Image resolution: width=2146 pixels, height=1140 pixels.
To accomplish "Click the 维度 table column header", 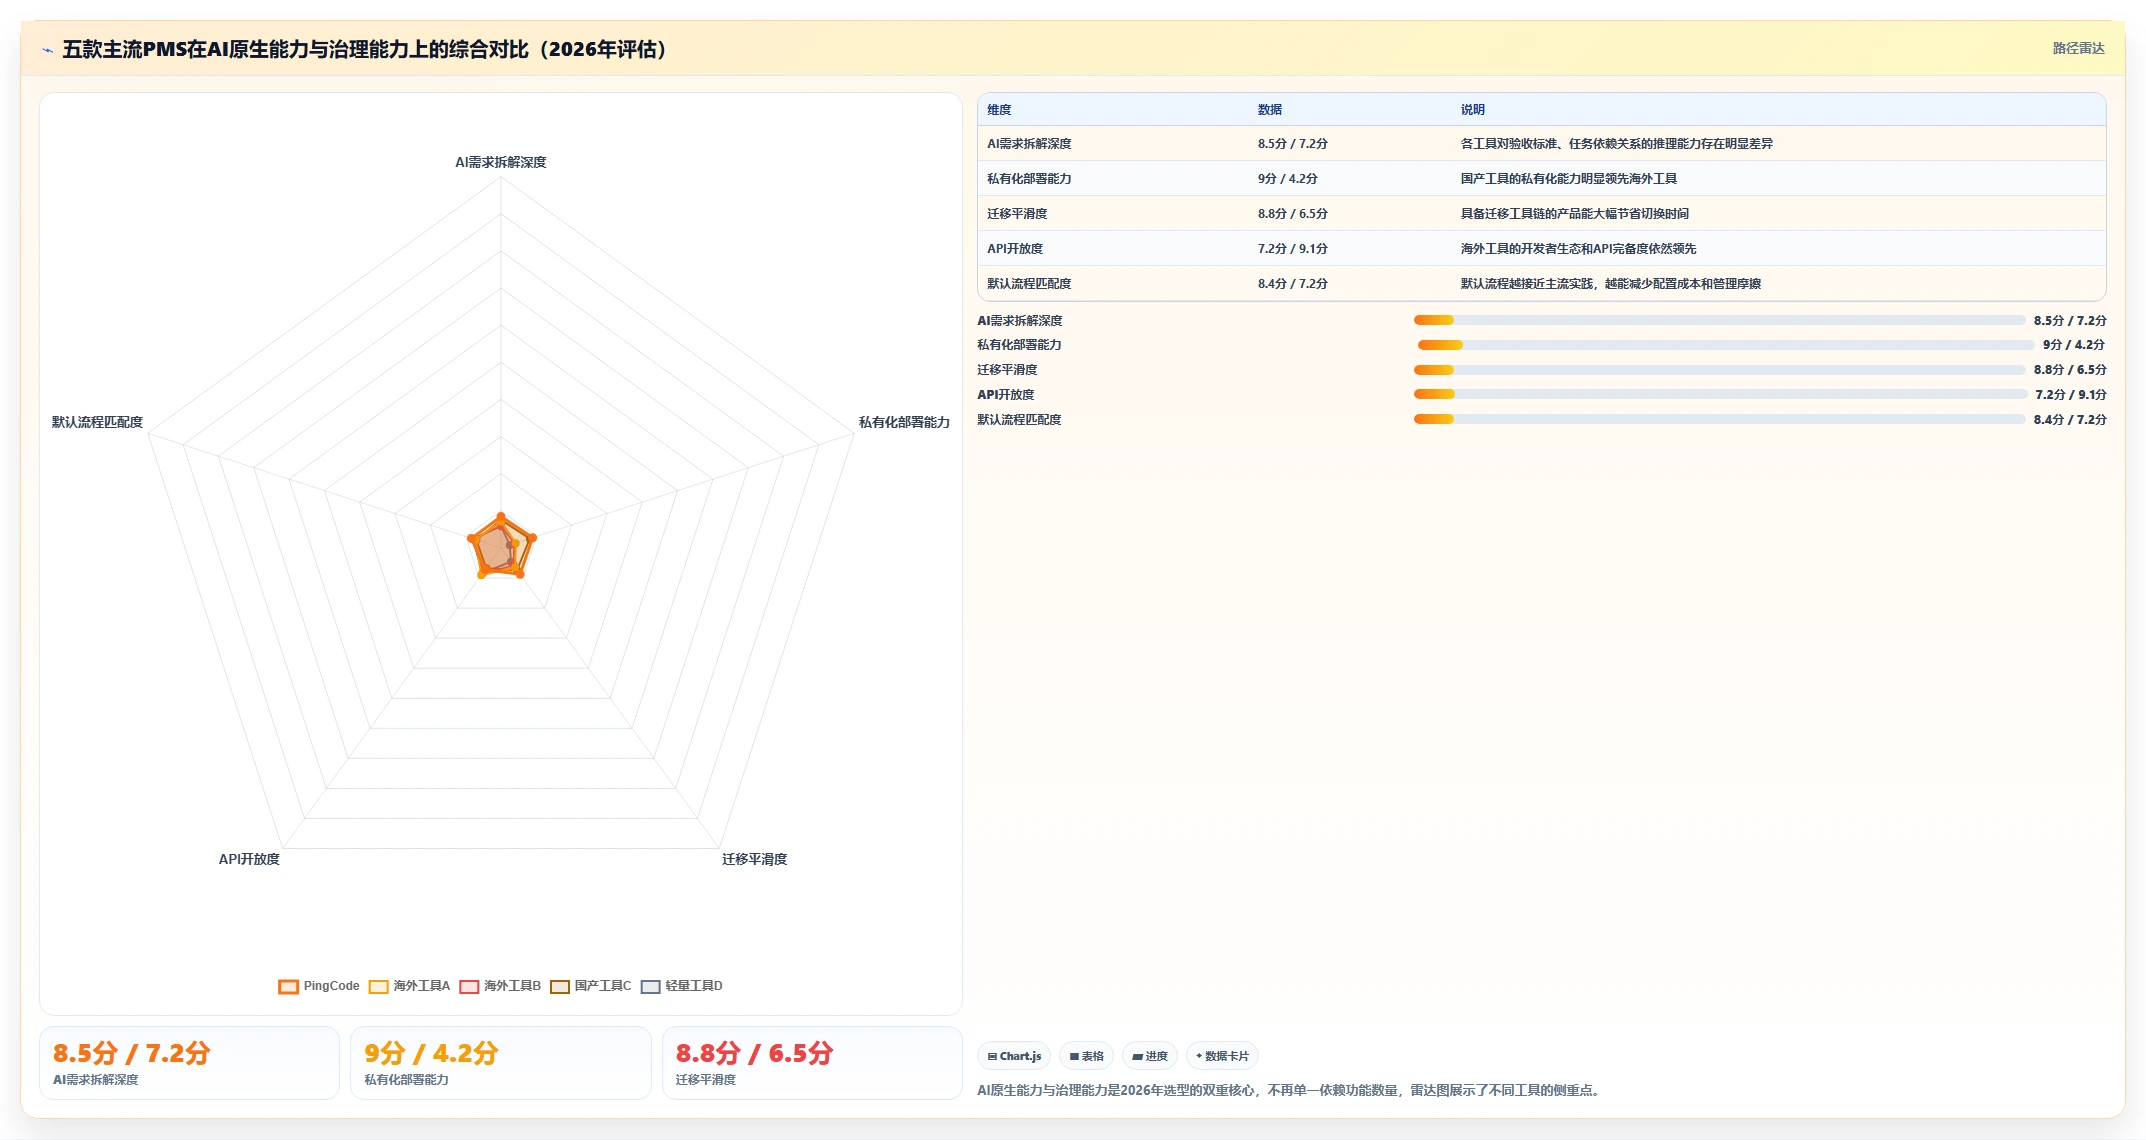I will pos(999,110).
